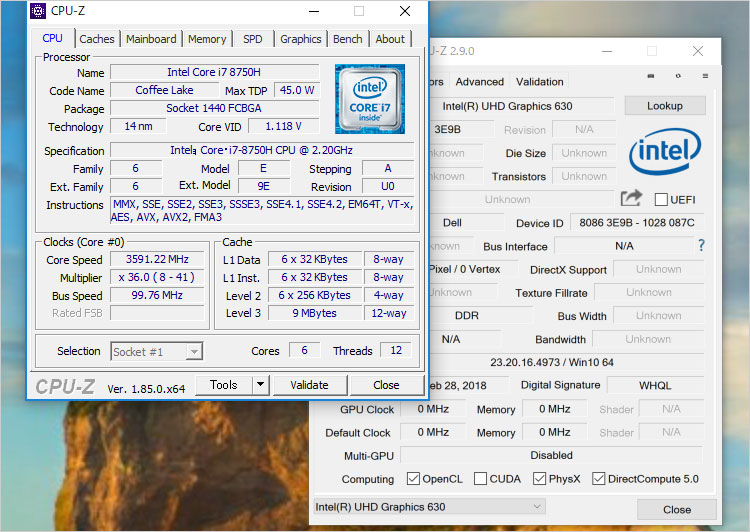Click the Intel vendor logo in GPU-Z
The image size is (750, 532).
(665, 151)
